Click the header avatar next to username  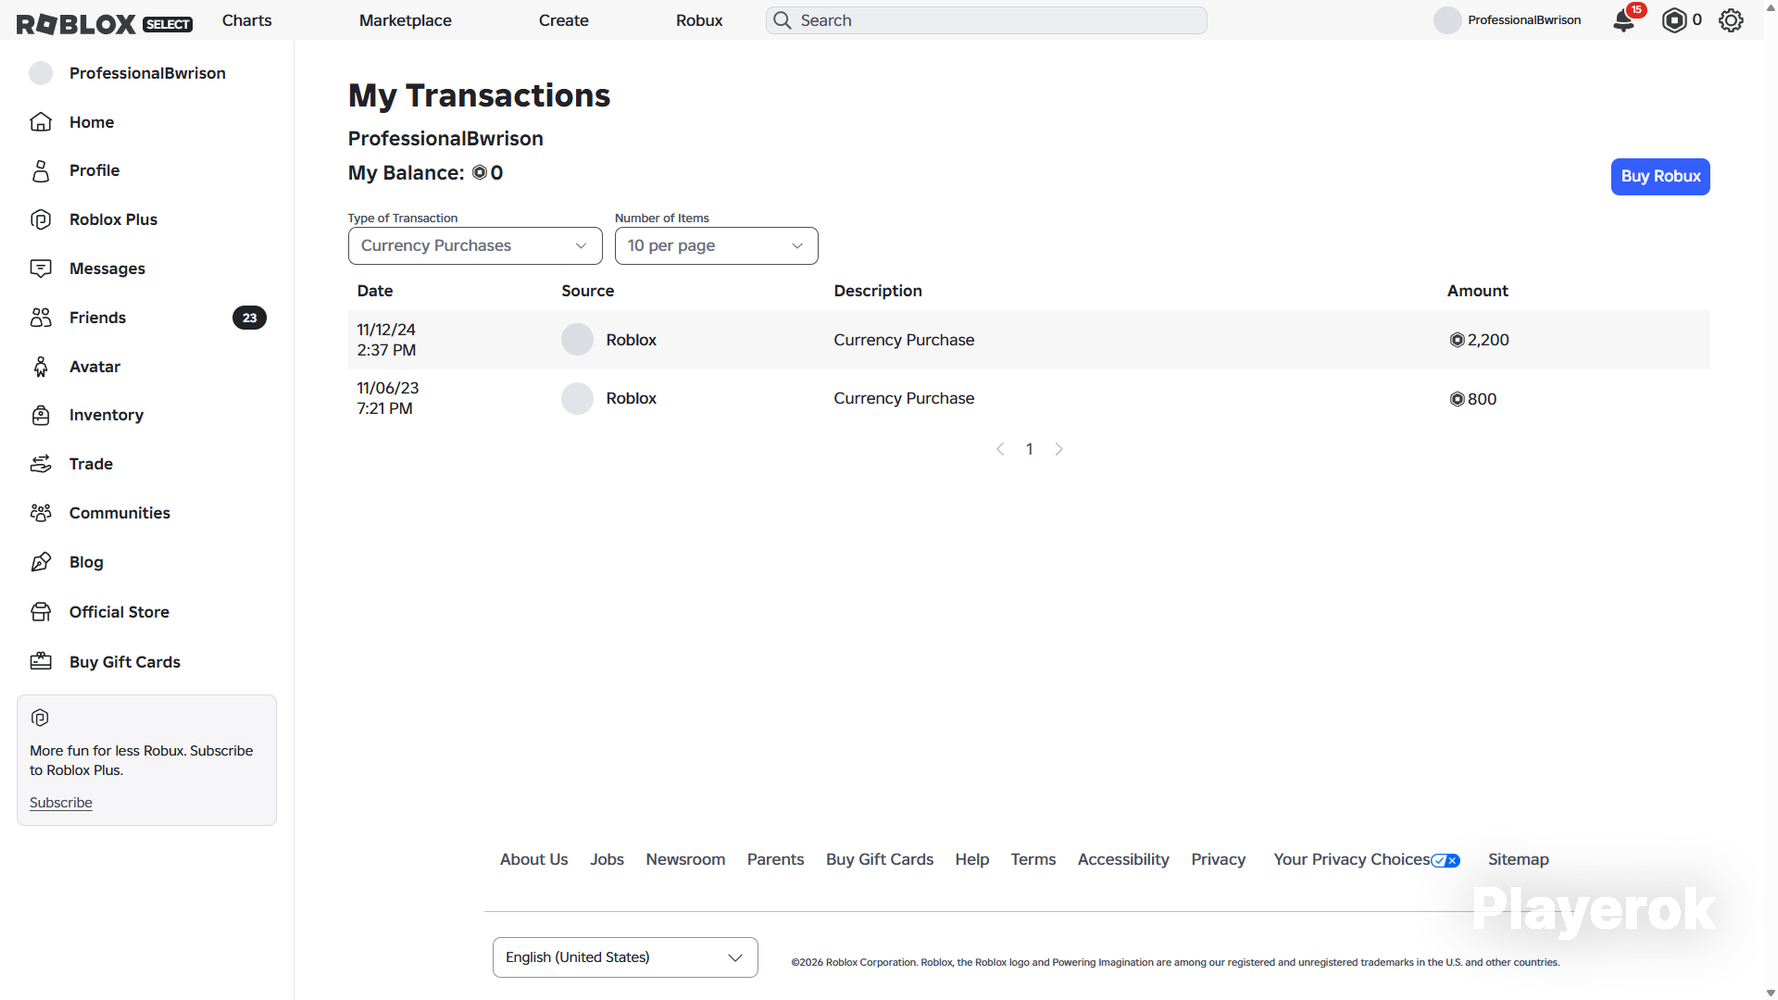[x=1447, y=20]
